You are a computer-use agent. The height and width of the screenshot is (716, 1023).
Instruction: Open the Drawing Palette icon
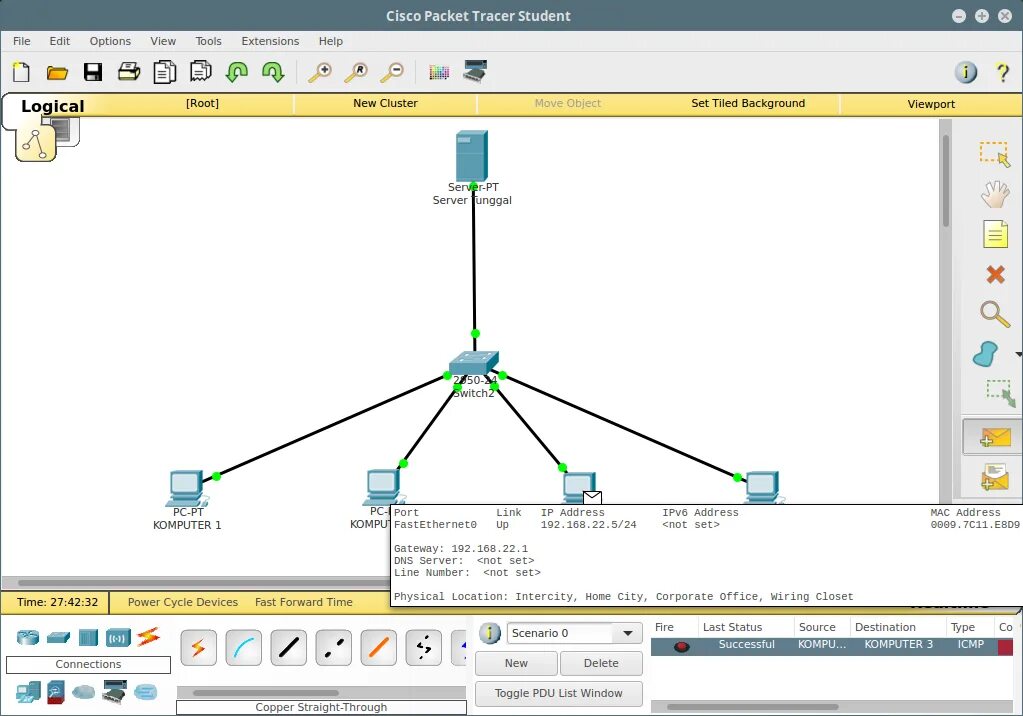(439, 72)
